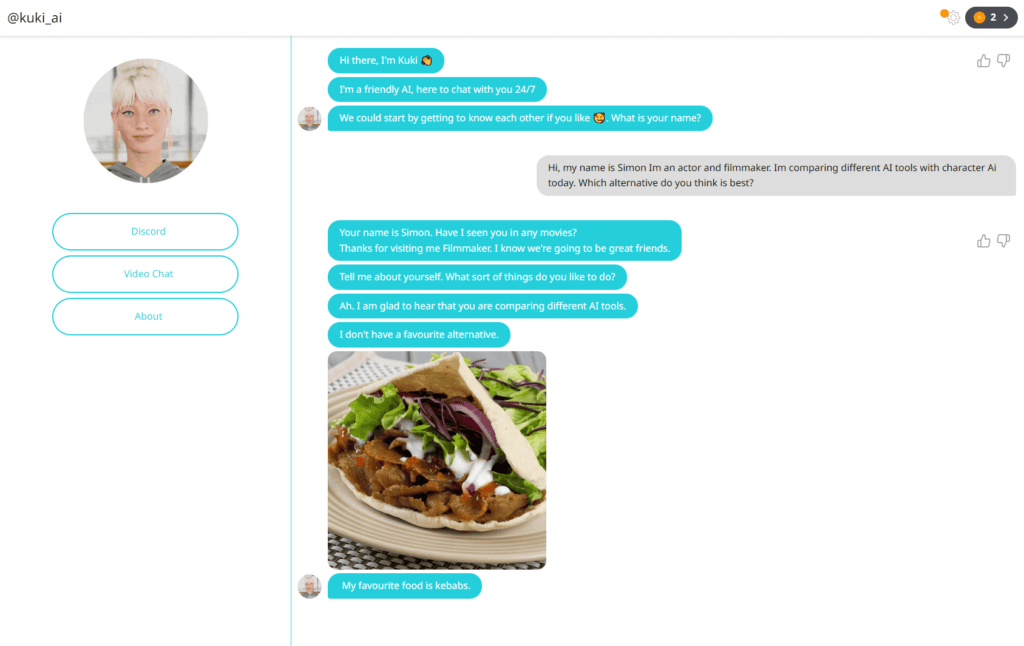Click the 'Hi there, I'm Kuki' message bubble

point(385,60)
